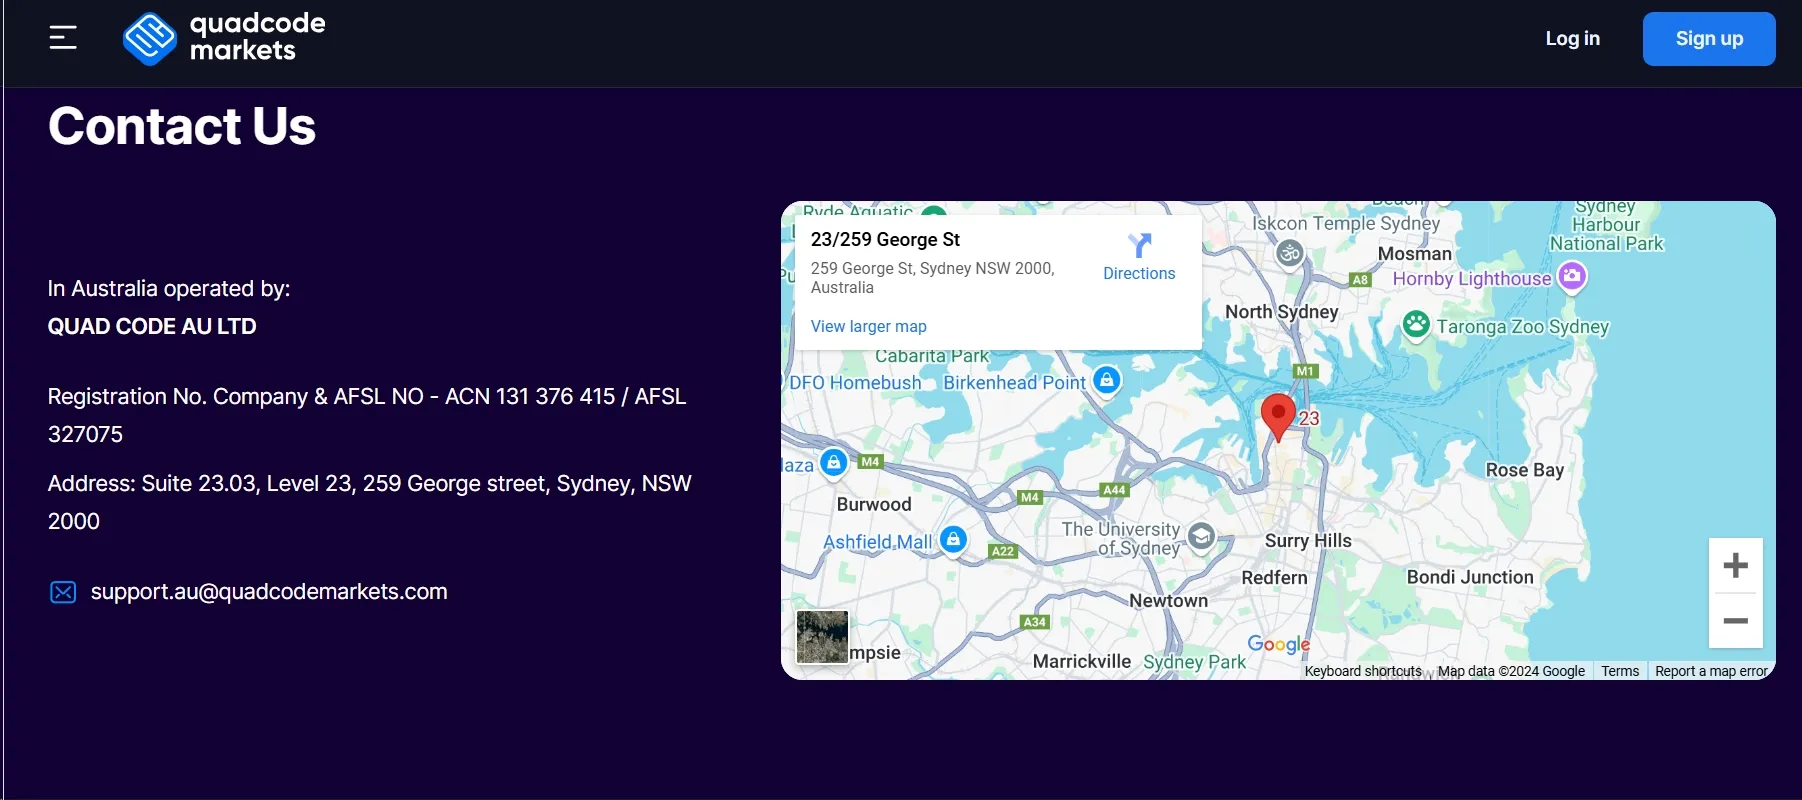Click the envelope email icon
Image resolution: width=1802 pixels, height=800 pixels.
[x=63, y=592]
